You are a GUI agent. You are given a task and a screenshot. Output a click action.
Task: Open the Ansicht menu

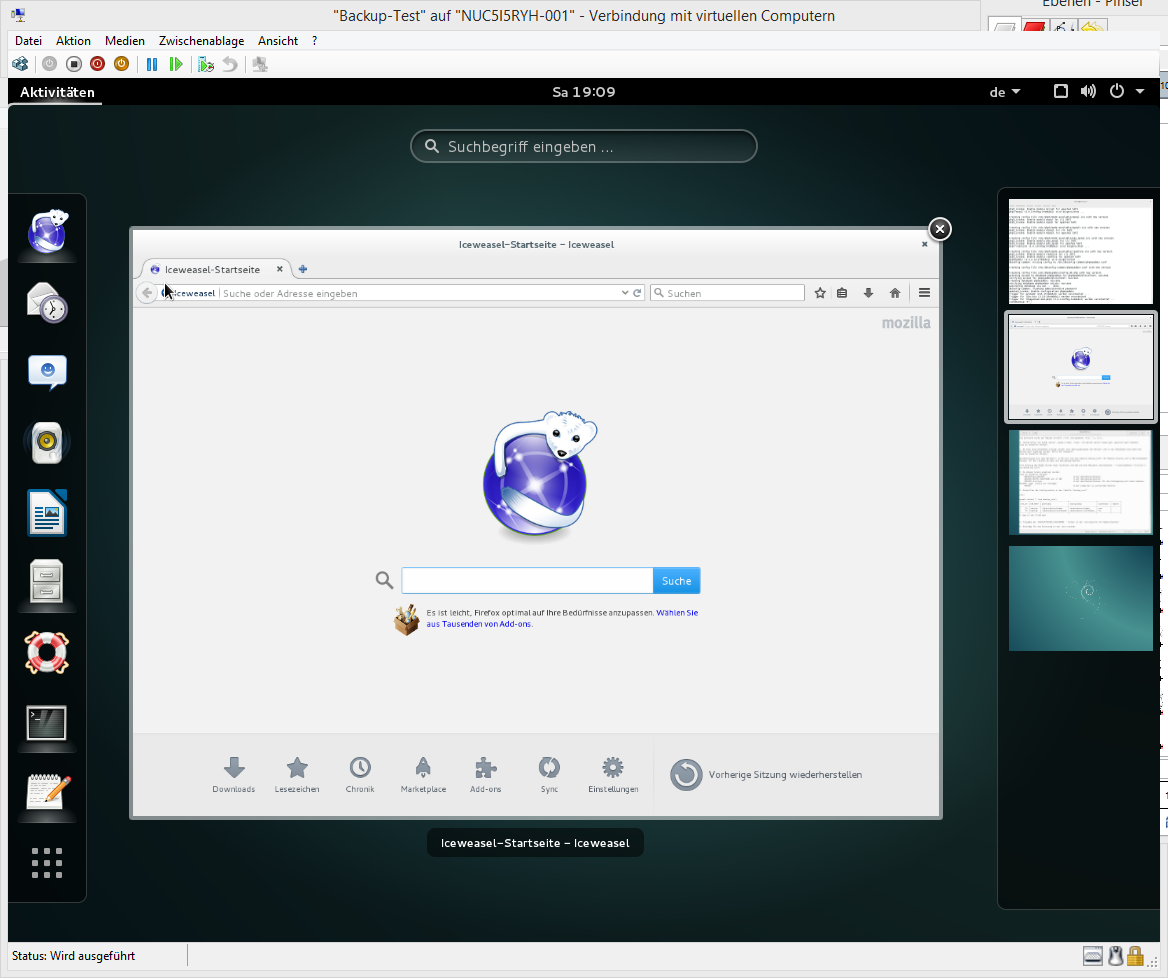click(x=278, y=41)
